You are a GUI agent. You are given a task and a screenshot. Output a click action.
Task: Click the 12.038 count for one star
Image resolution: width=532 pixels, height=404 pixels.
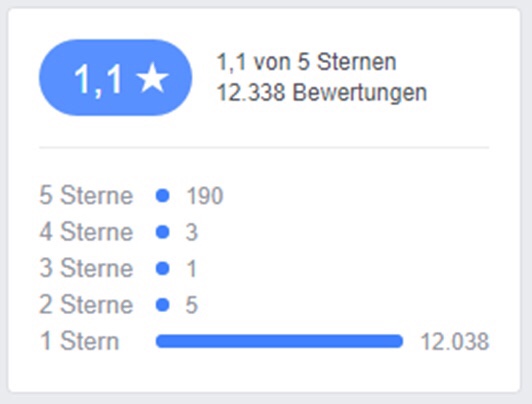[455, 341]
